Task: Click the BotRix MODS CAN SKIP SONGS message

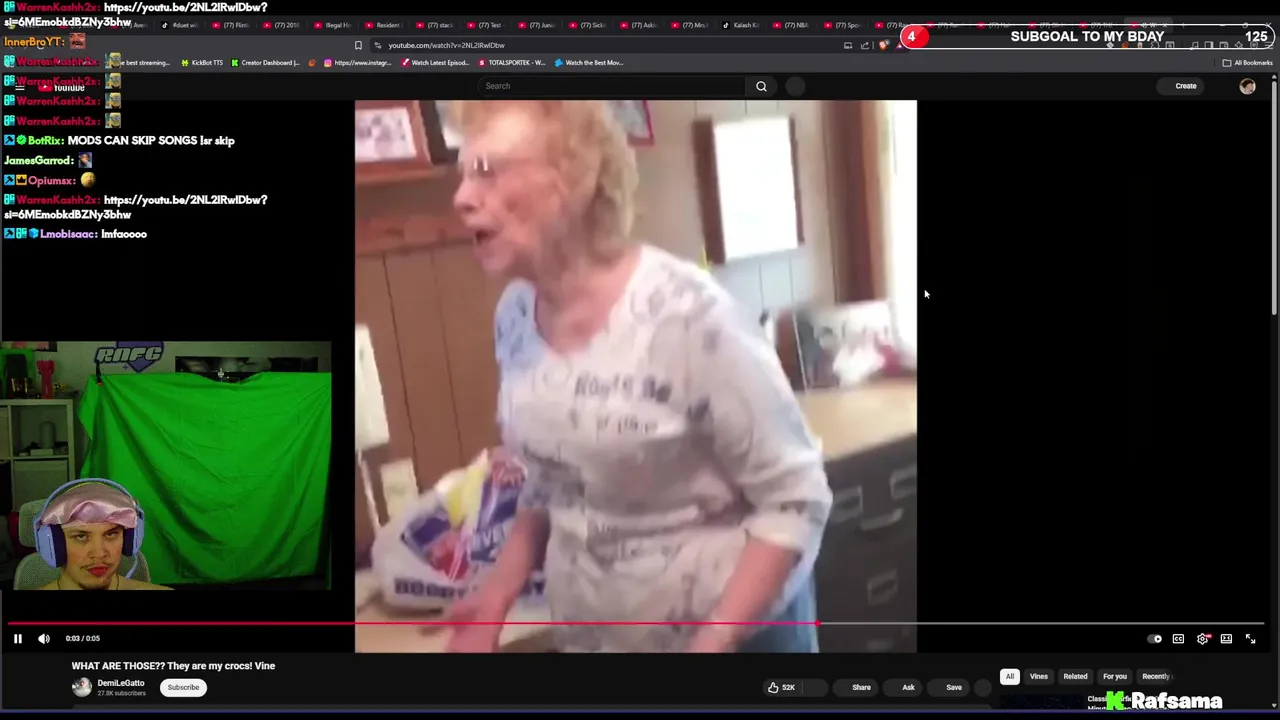Action: (119, 140)
